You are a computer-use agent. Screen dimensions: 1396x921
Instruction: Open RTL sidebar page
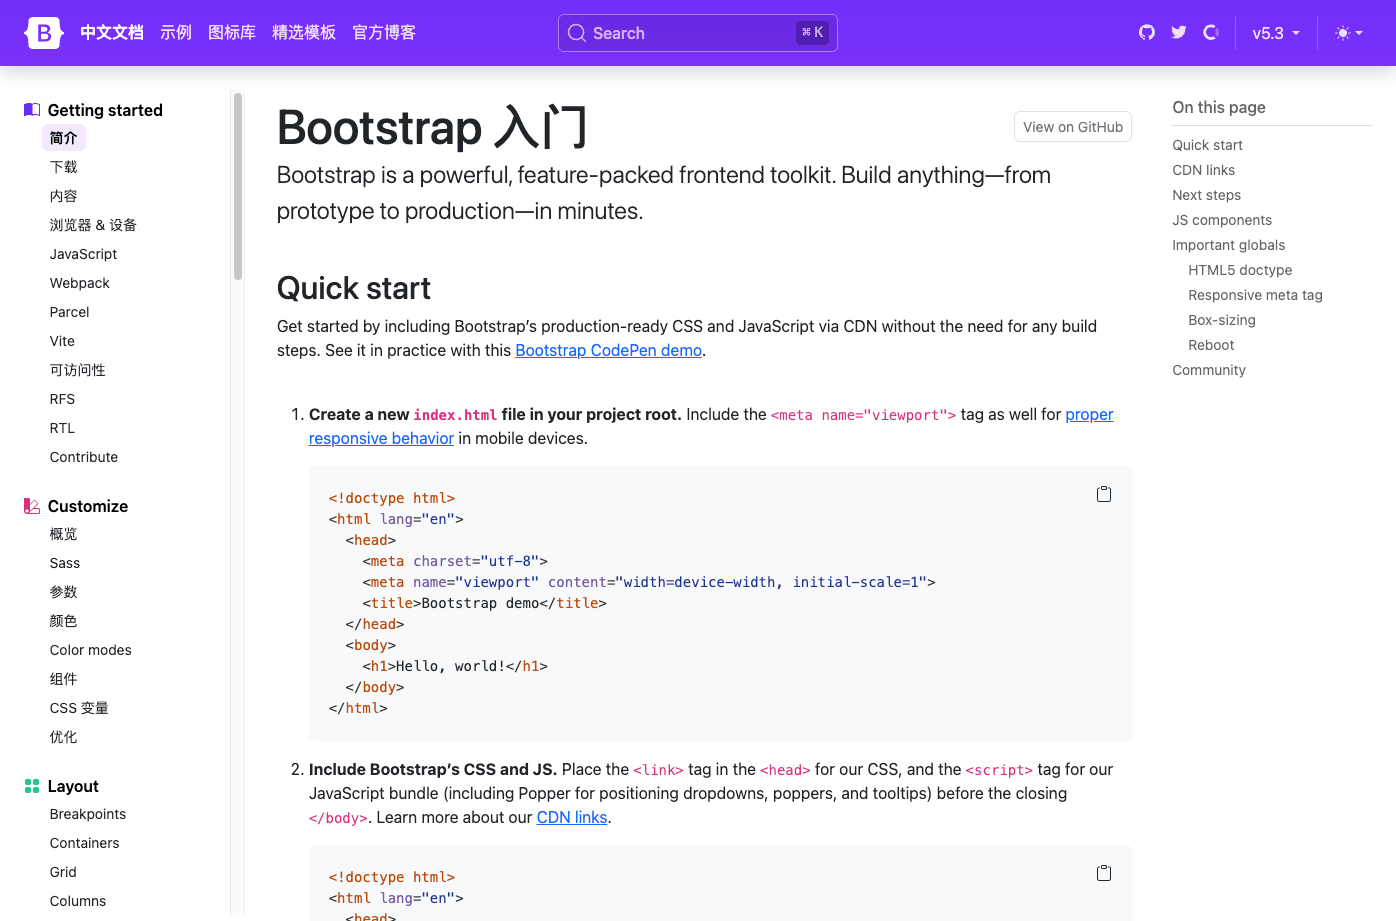point(62,428)
